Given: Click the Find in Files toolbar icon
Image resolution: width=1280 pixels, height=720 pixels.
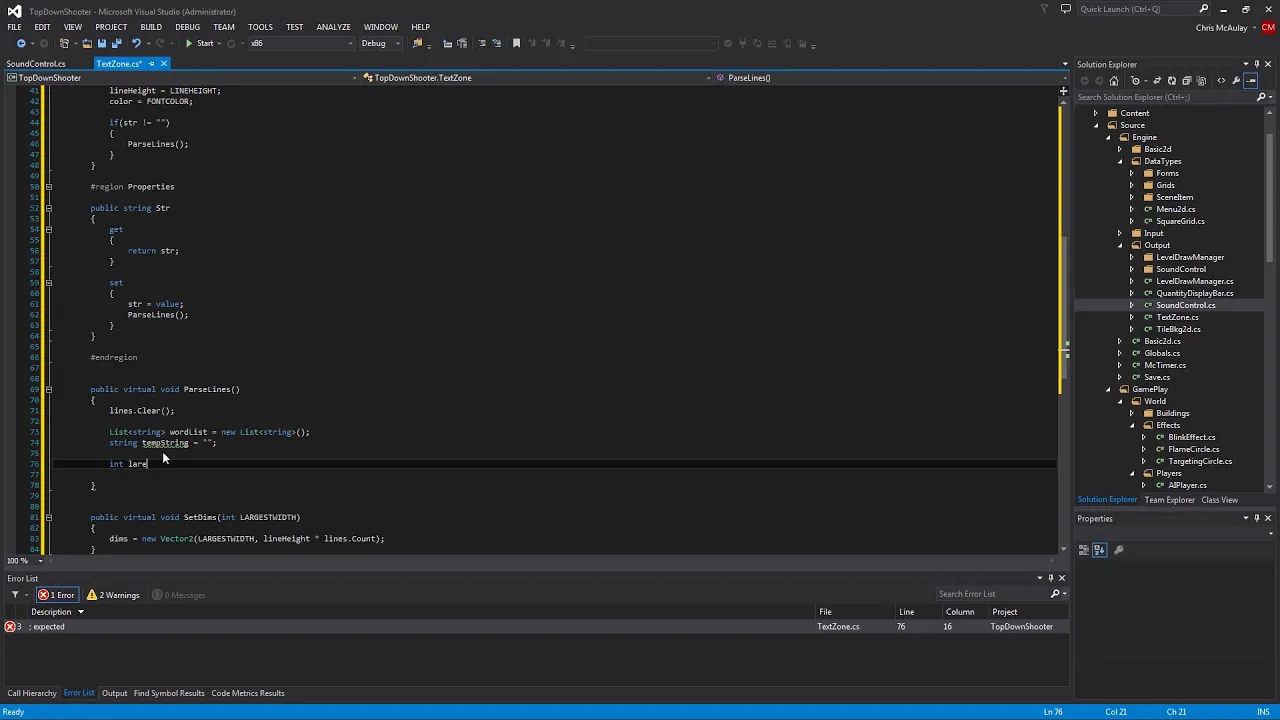Looking at the screenshot, I should coord(418,44).
